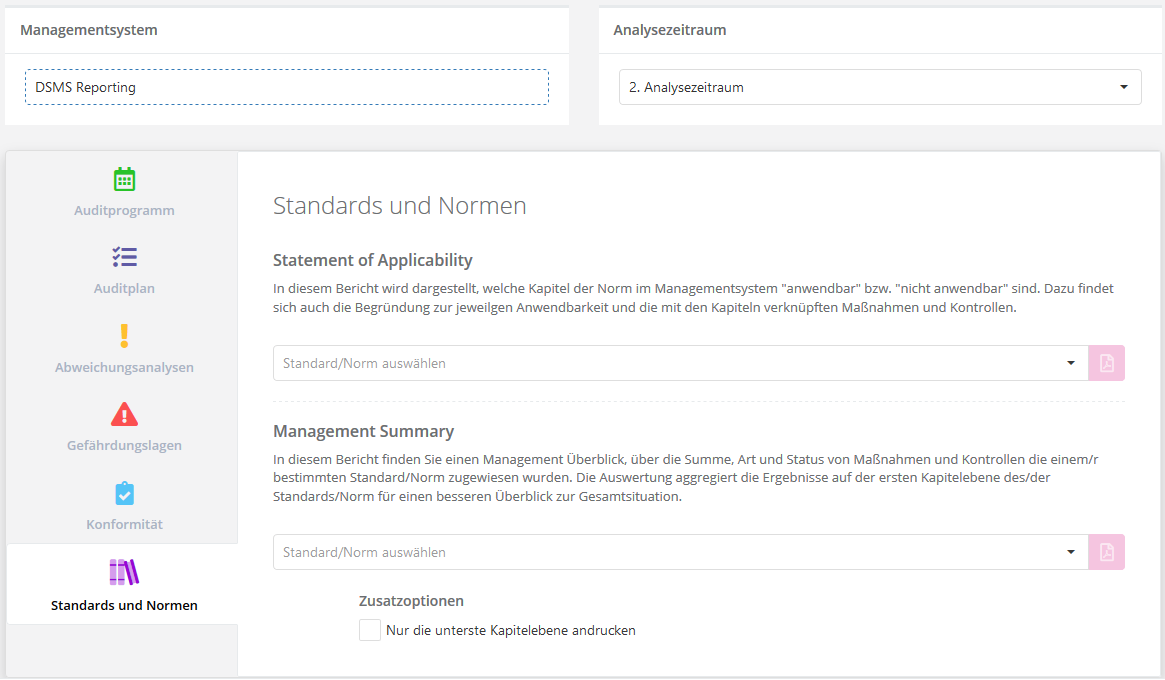Open the Analysezeitraum dropdown
This screenshot has width=1165, height=680.
870,87
